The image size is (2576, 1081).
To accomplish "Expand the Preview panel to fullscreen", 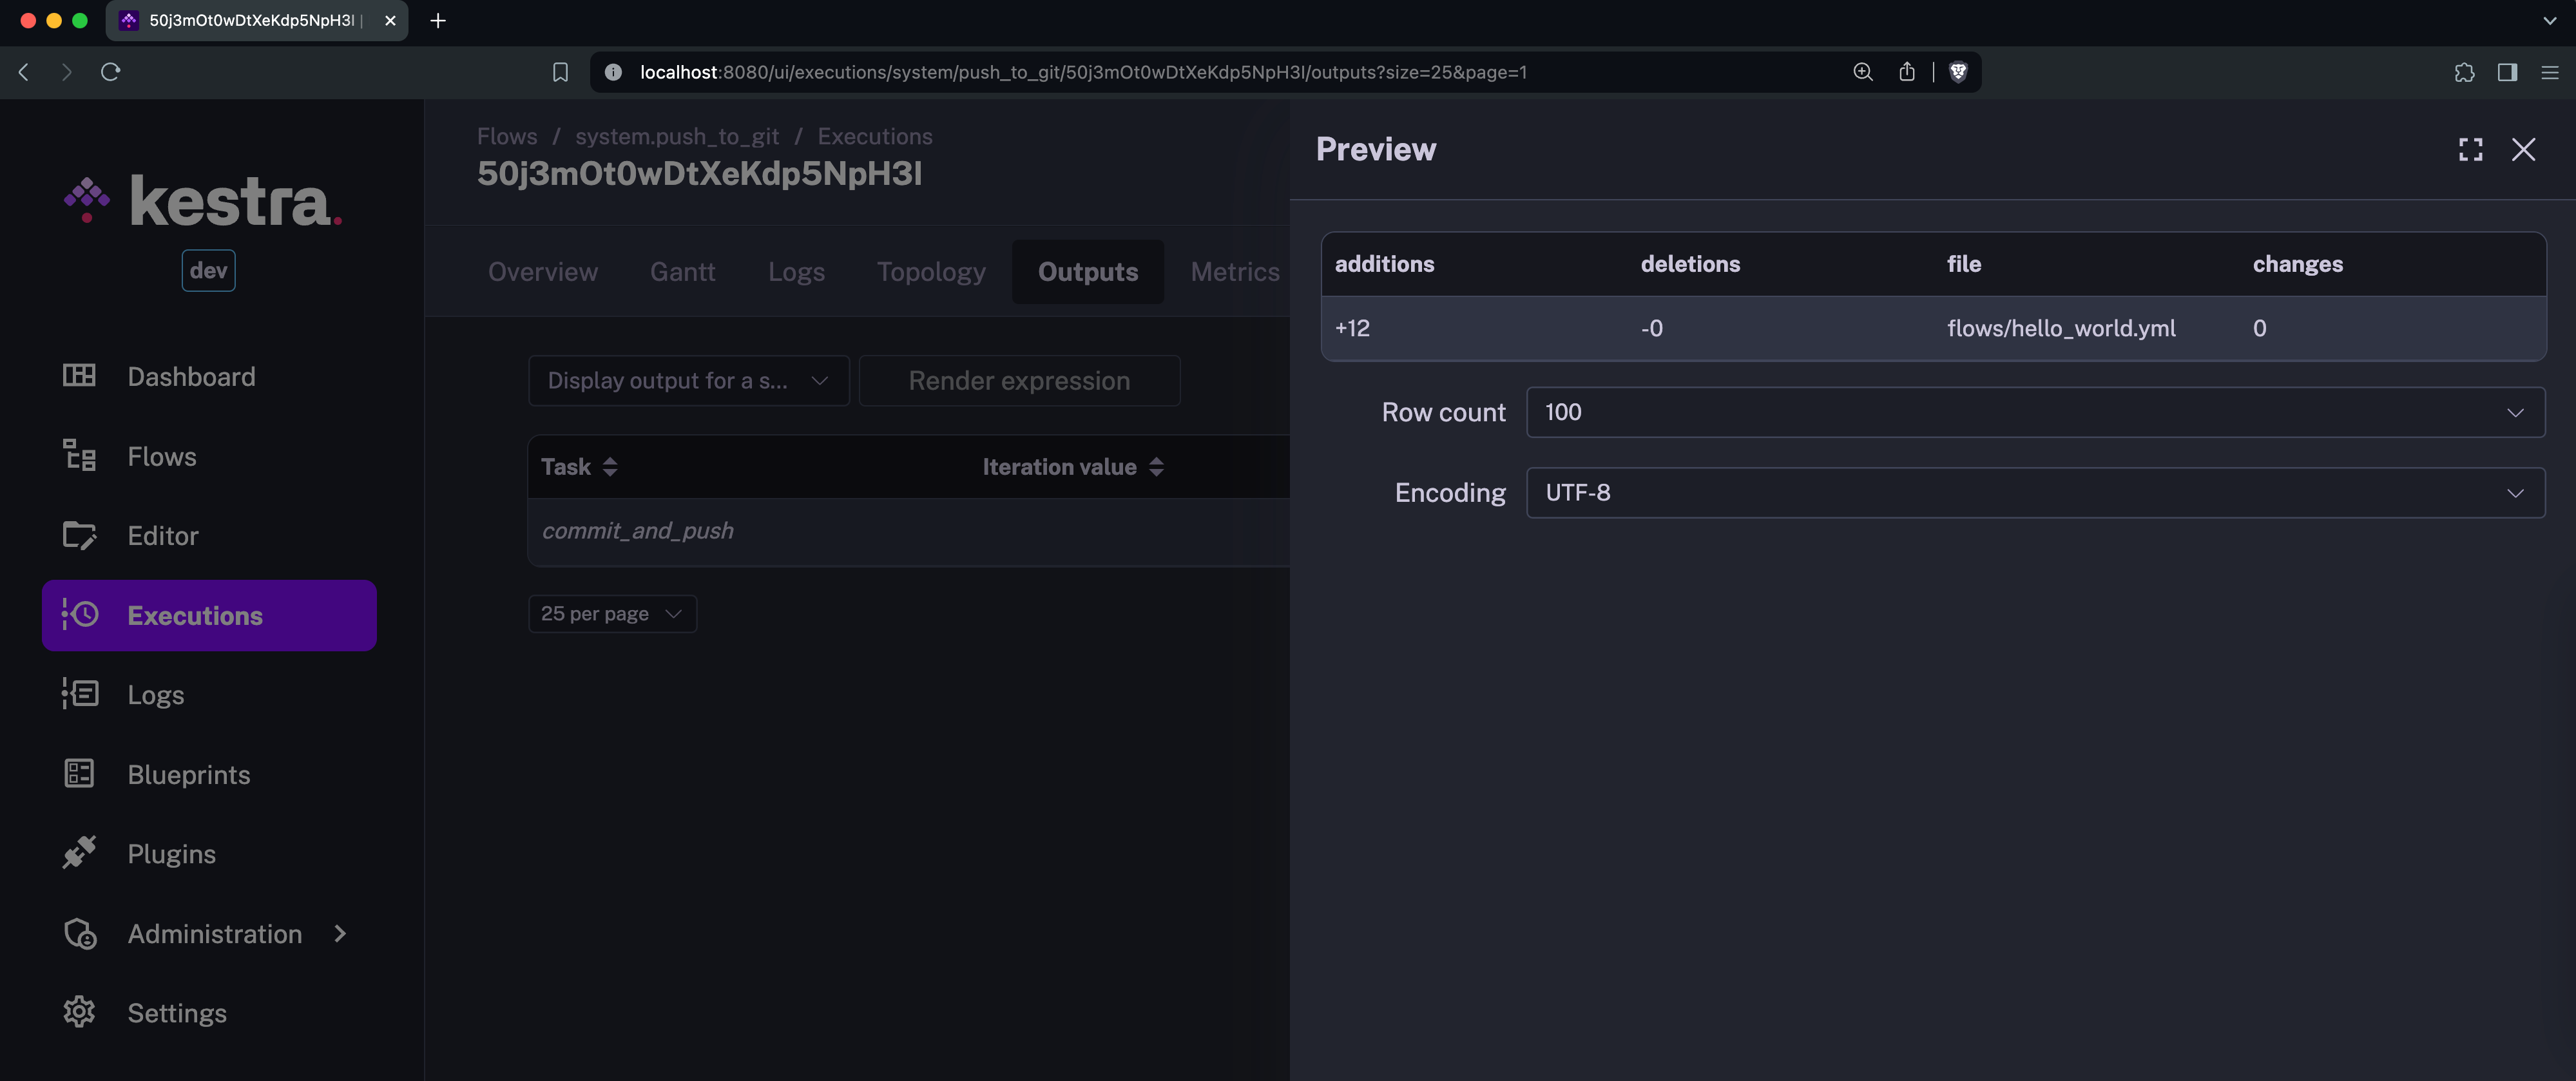I will coord(2470,150).
